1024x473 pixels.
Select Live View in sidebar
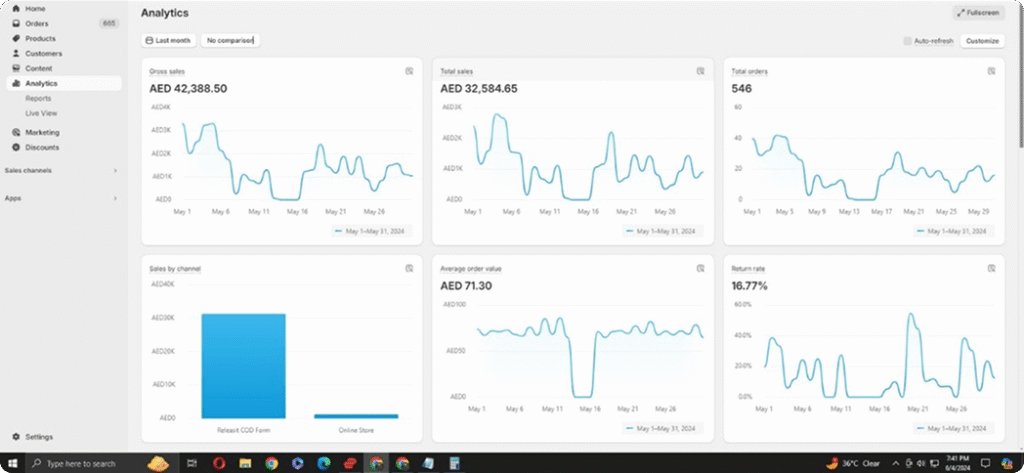point(41,113)
